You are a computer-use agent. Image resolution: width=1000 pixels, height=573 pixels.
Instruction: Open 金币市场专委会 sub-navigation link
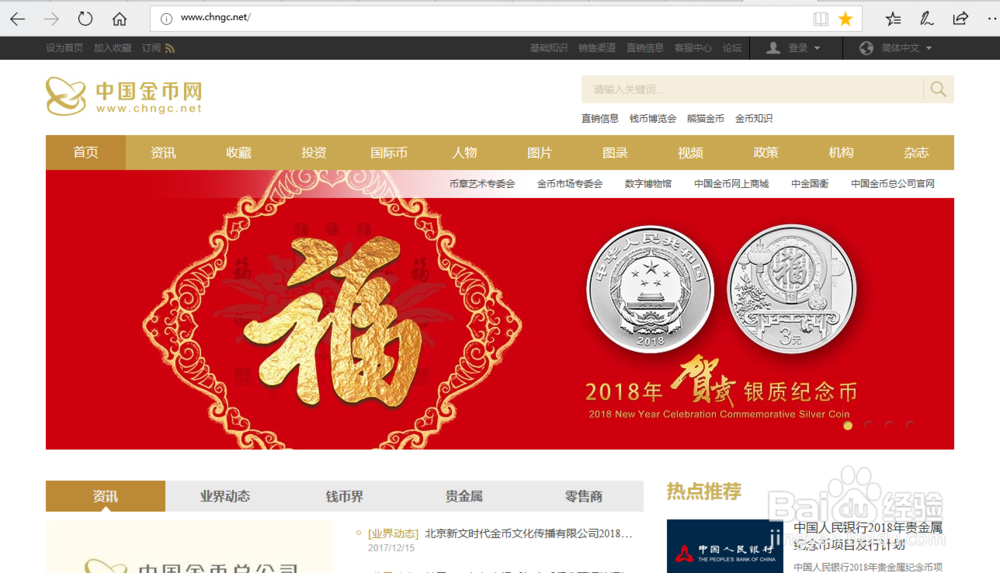pyautogui.click(x=570, y=184)
